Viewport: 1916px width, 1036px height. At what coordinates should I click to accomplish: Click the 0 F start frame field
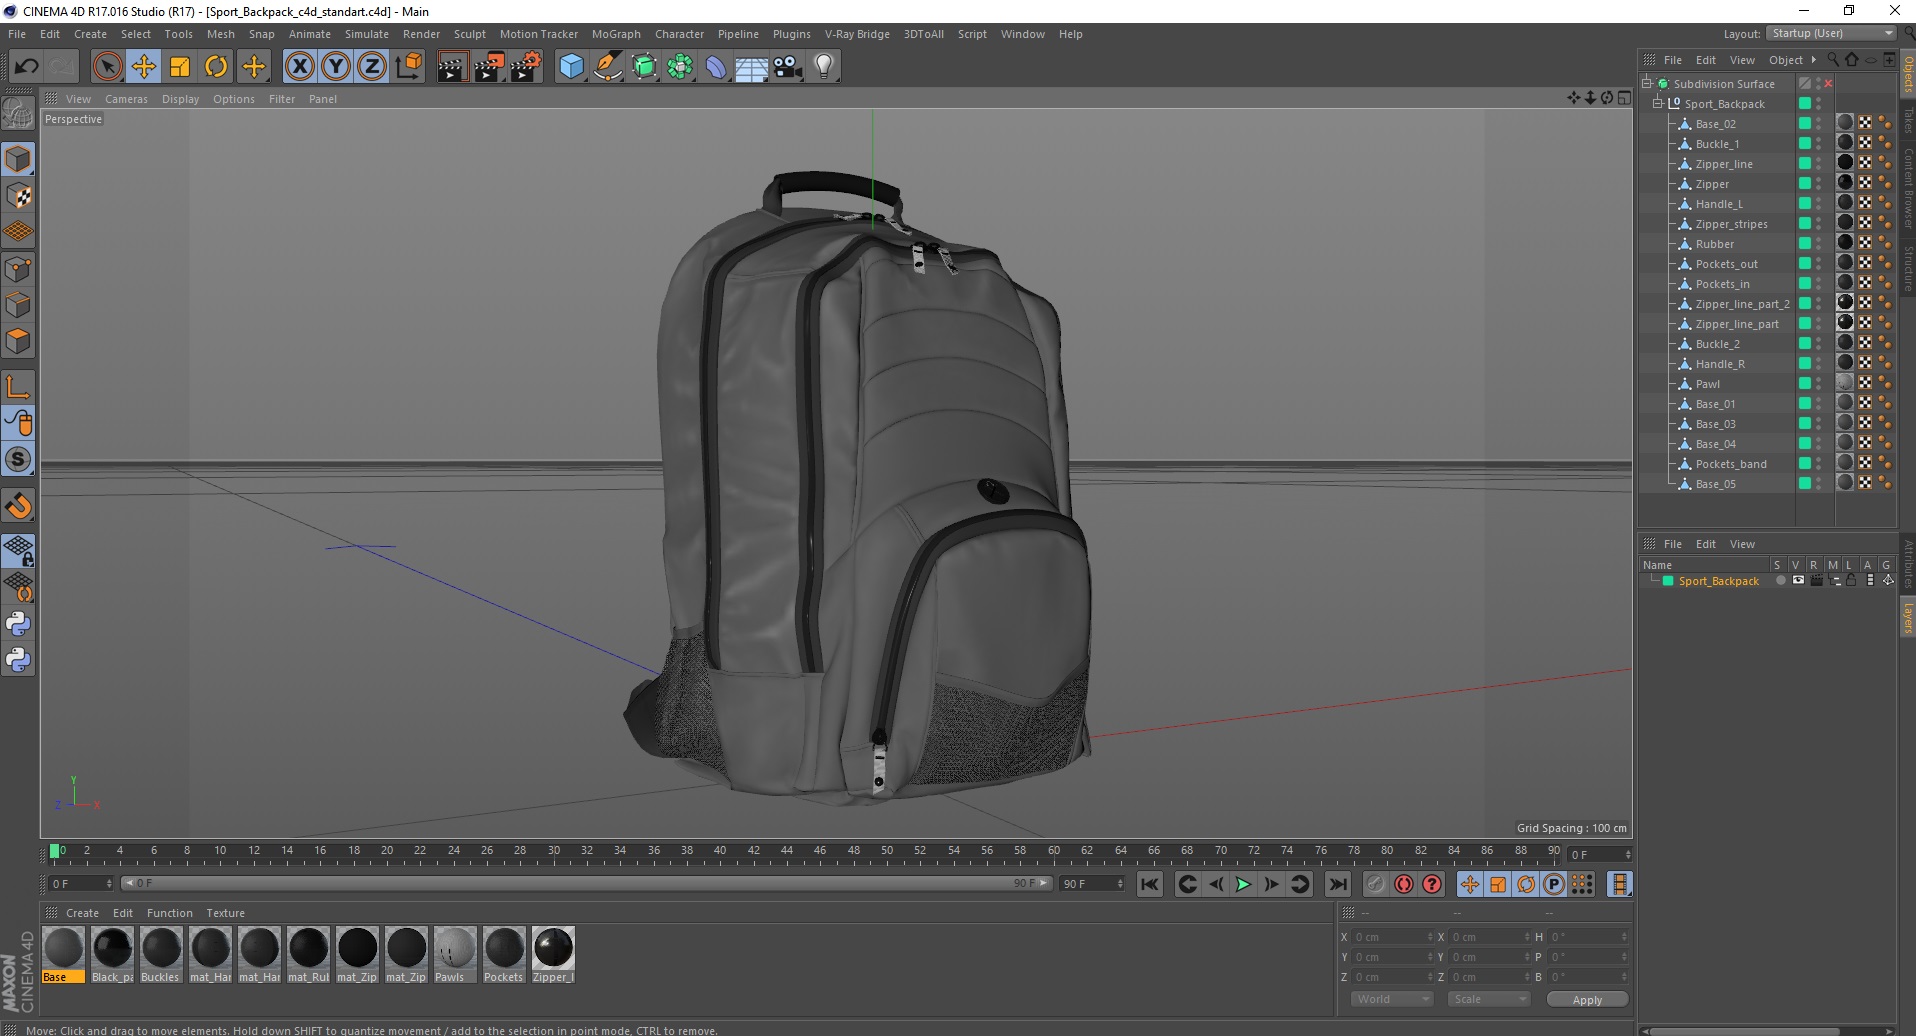click(82, 884)
